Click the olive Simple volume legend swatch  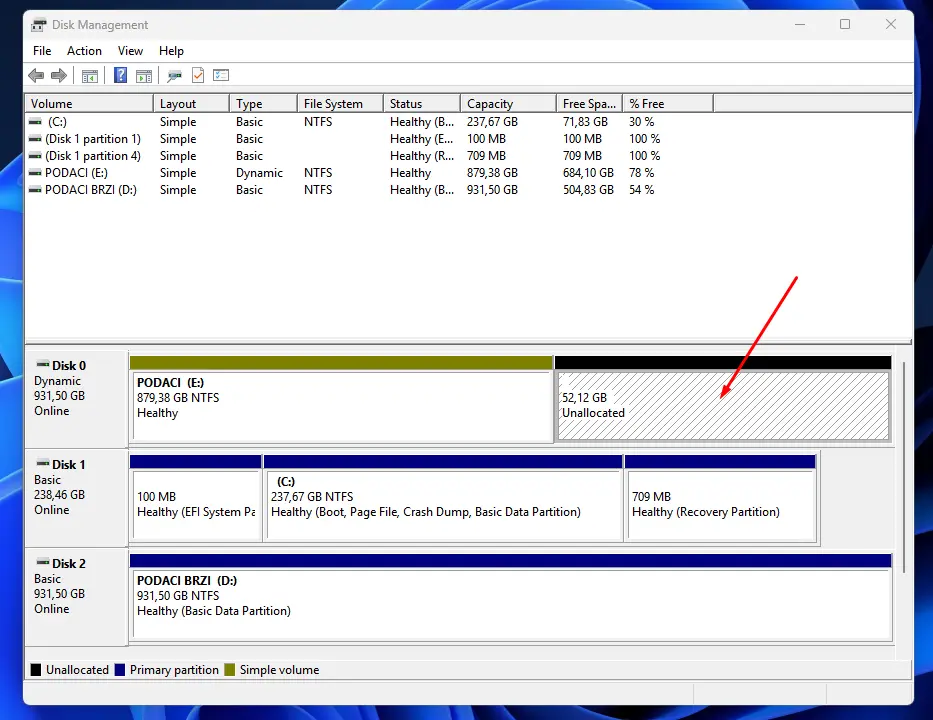pyautogui.click(x=229, y=669)
